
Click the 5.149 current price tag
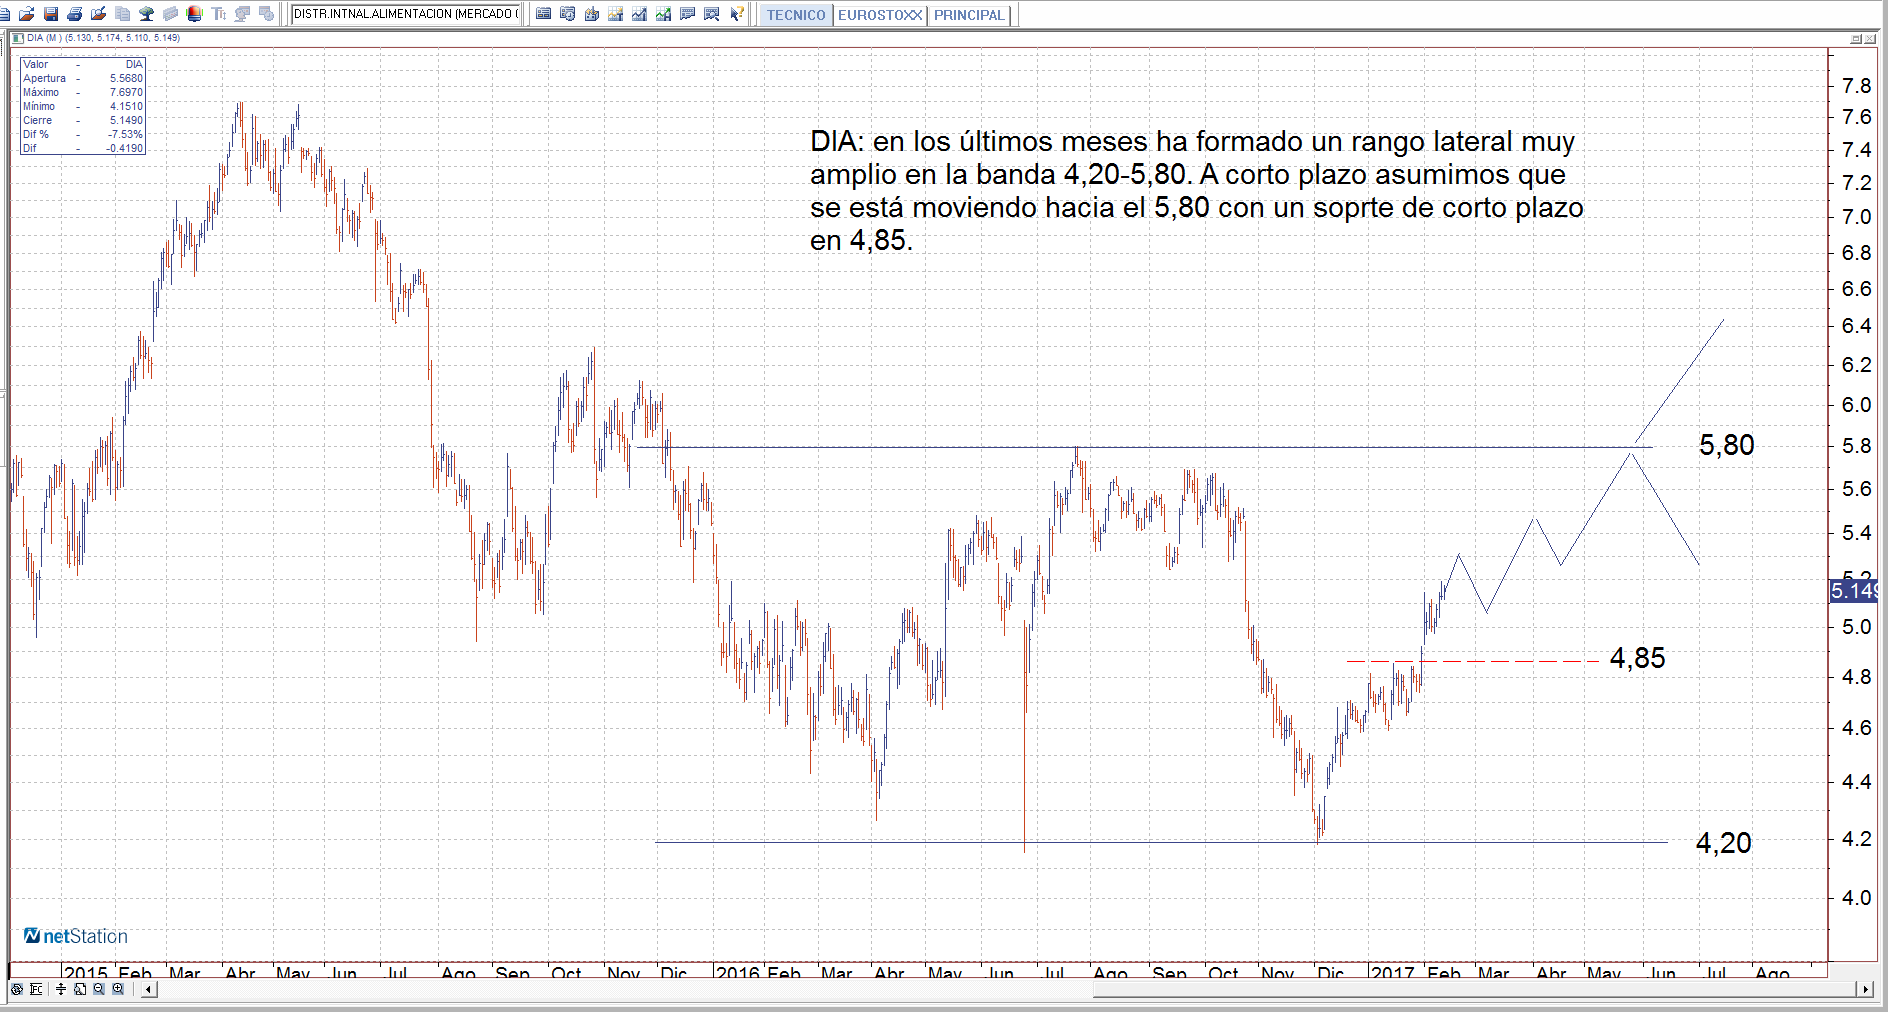pos(1853,591)
